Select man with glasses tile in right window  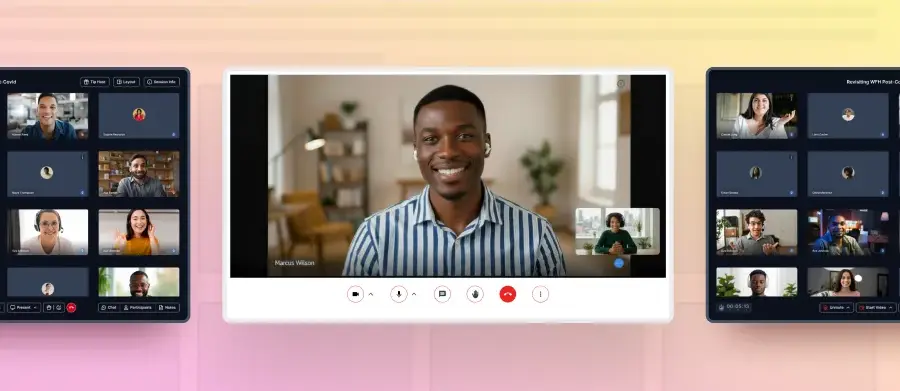(x=757, y=232)
